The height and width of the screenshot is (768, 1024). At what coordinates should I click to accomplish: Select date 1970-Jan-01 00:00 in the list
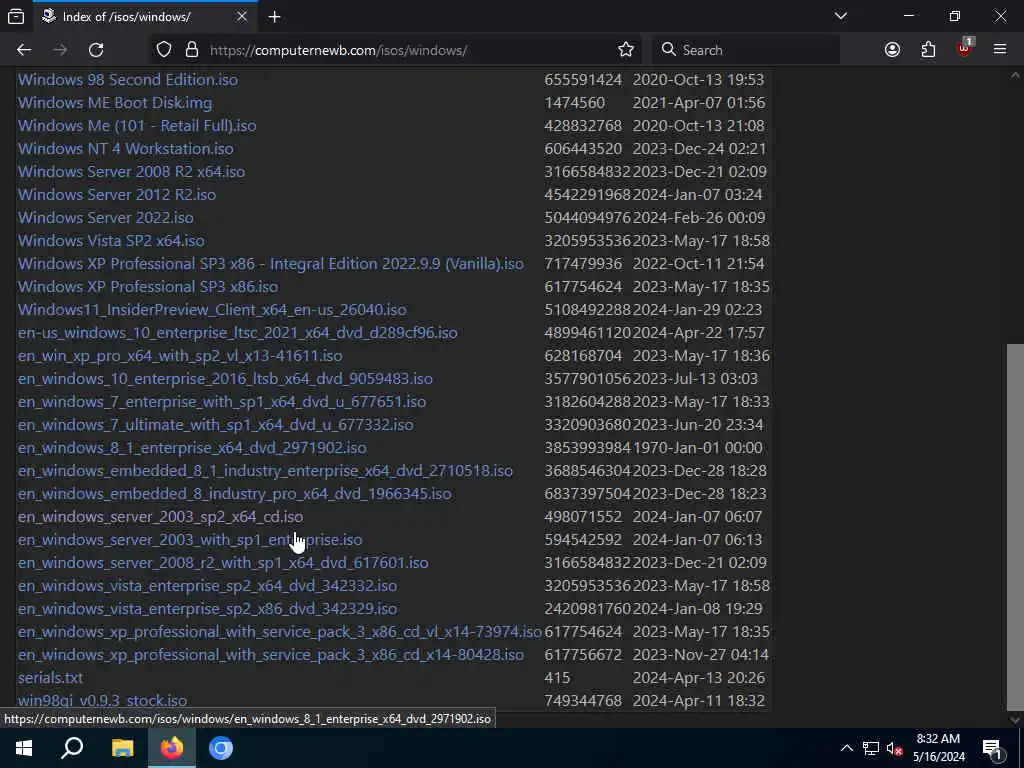point(697,447)
